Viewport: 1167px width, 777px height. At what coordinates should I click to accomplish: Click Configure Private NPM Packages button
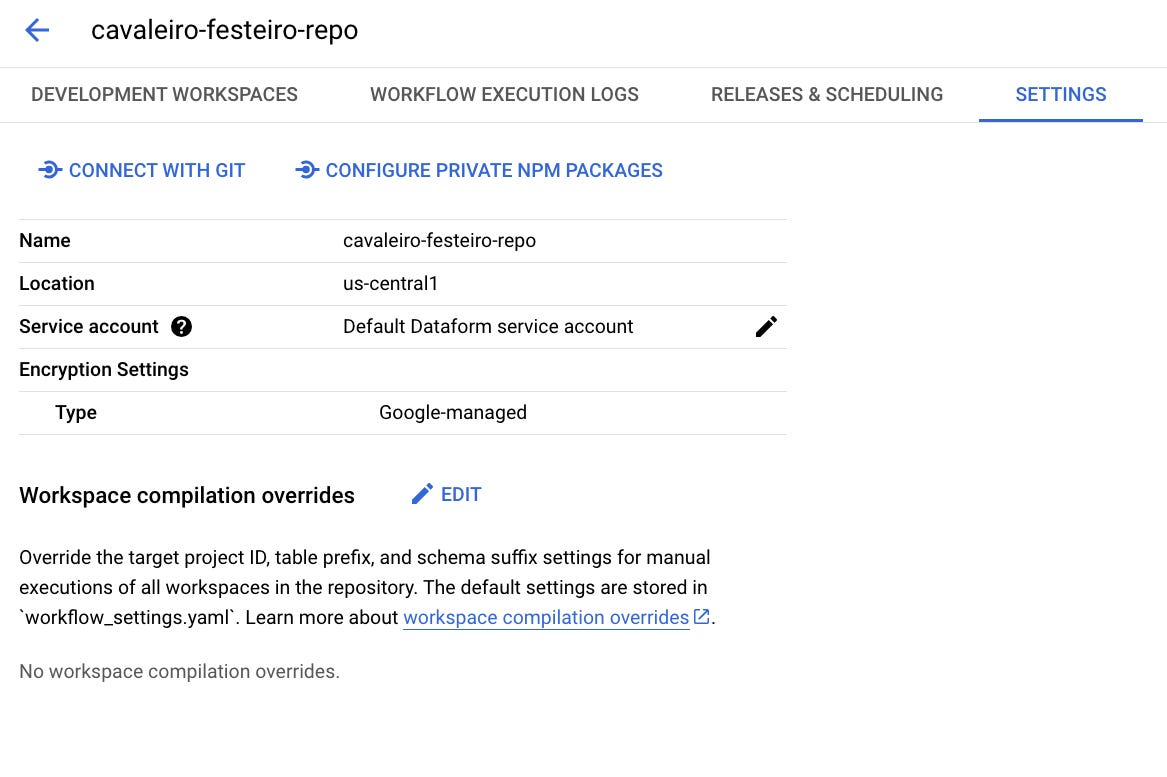click(480, 170)
